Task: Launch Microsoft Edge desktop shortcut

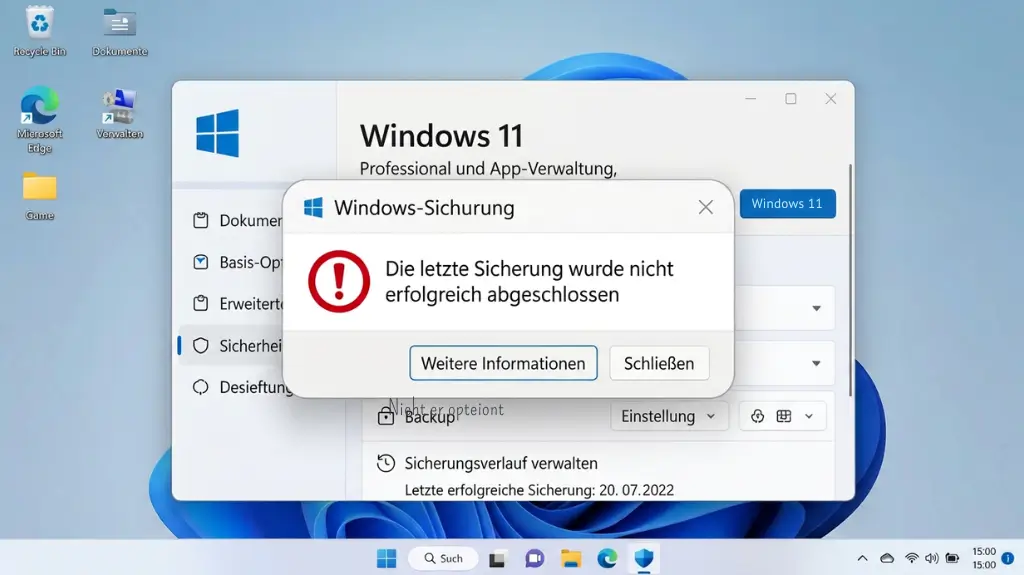Action: pyautogui.click(x=40, y=120)
